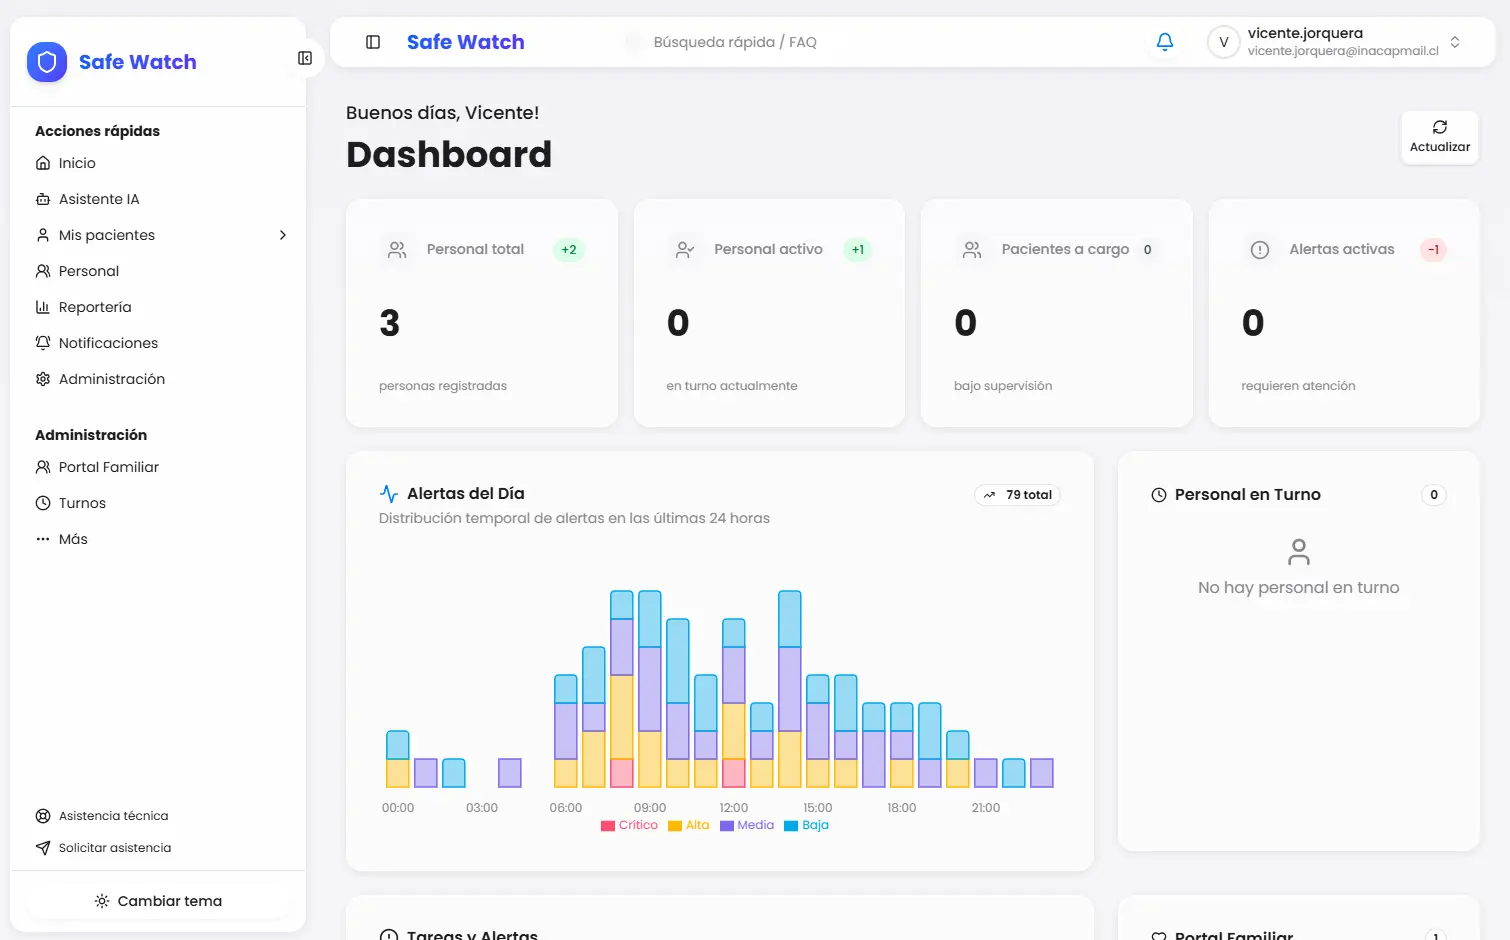Open the Asistente IA section
Viewport: 1510px width, 940px height.
click(100, 198)
